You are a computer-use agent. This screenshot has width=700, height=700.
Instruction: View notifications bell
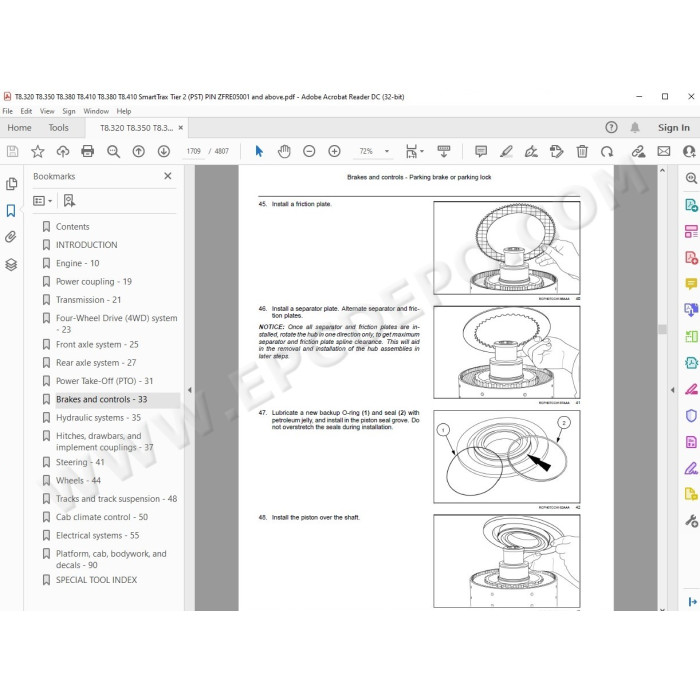[x=635, y=128]
